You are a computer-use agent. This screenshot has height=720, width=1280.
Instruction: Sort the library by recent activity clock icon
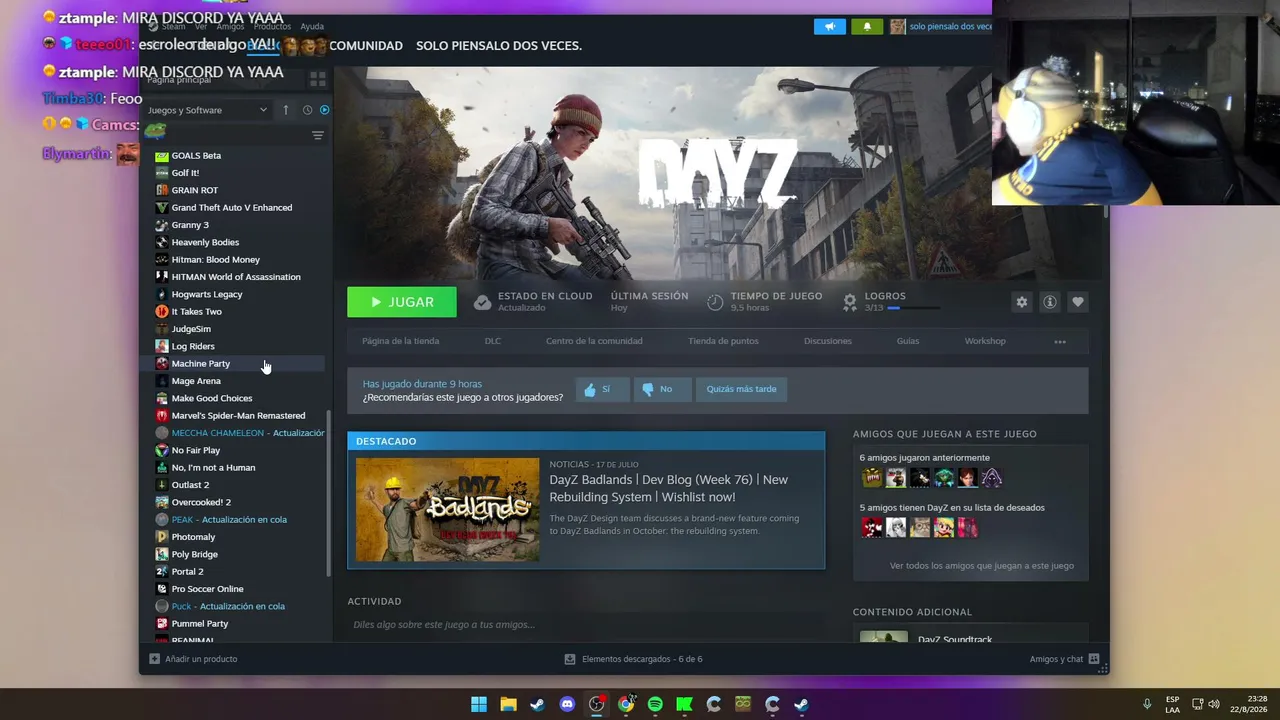(x=307, y=110)
